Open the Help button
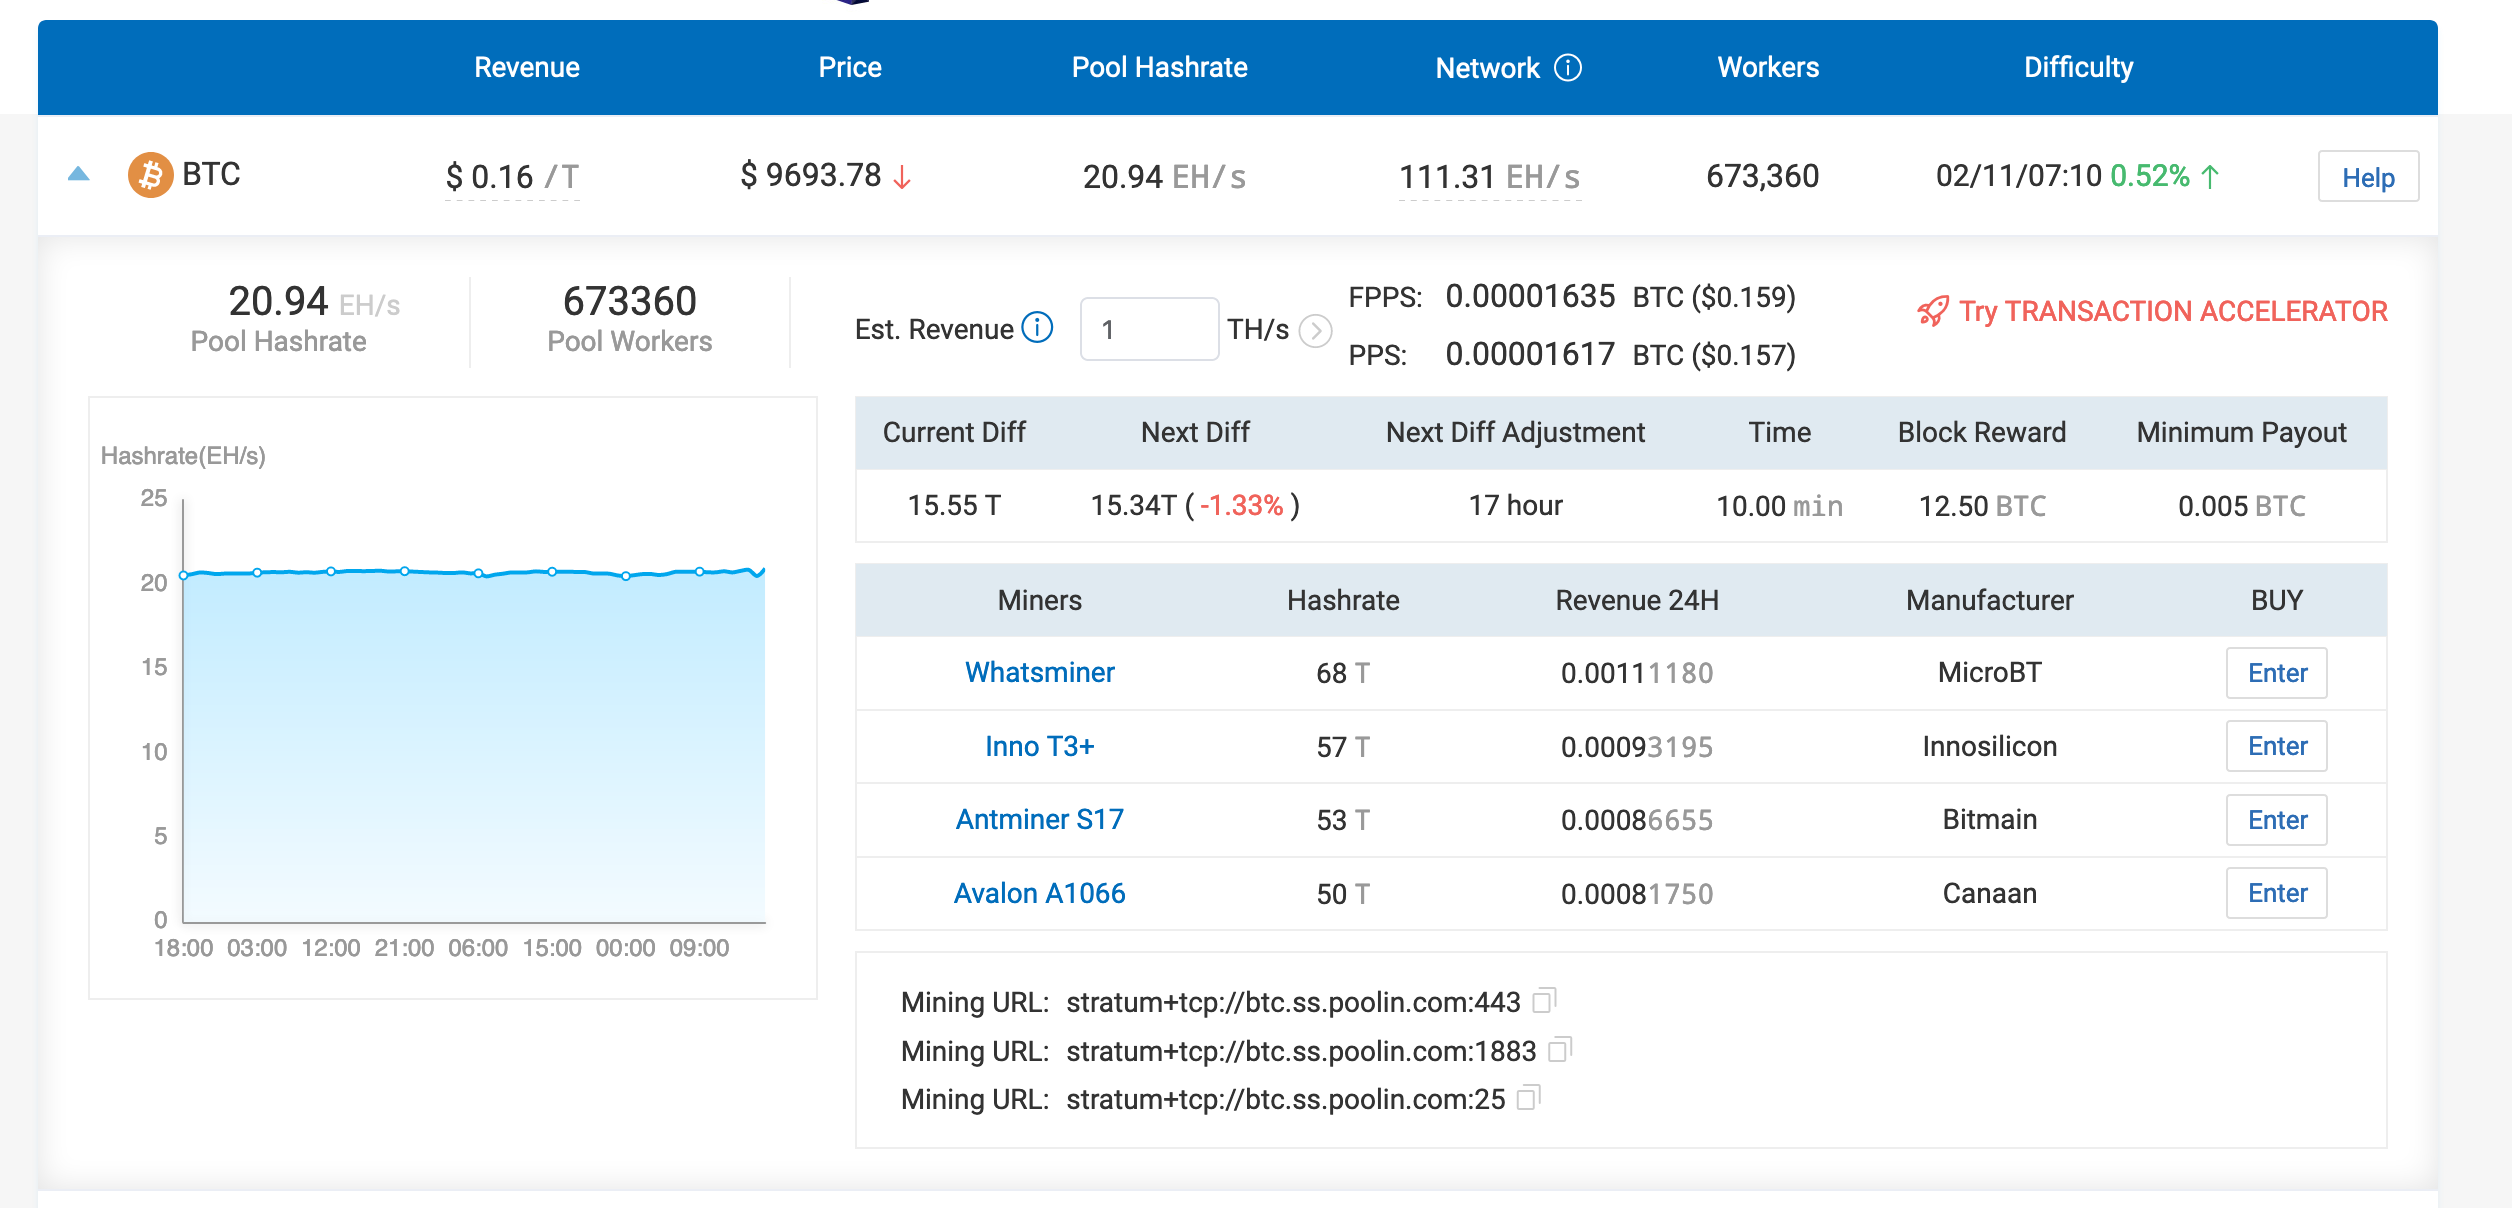Screen dimensions: 2512x1208 coord(2368,177)
